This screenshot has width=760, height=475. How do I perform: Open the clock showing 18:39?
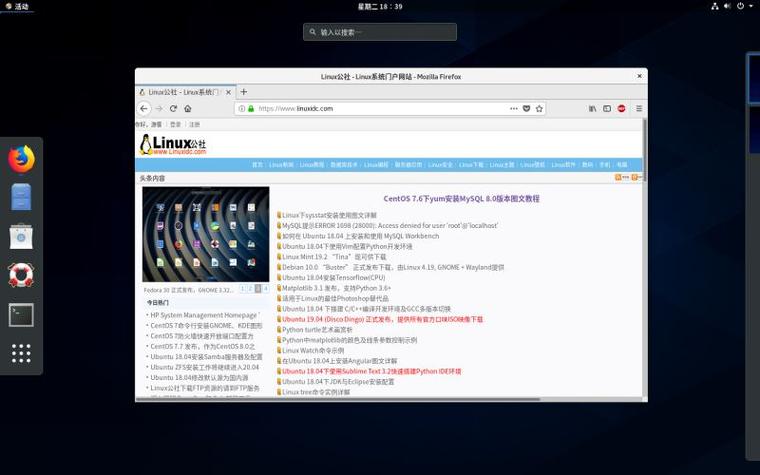[x=380, y=6]
